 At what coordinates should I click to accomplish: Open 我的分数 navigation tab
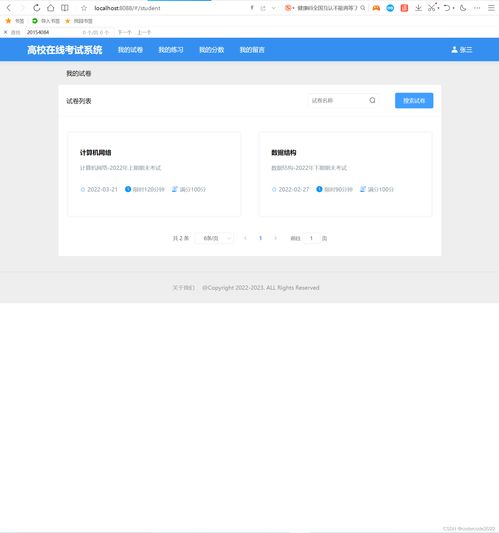(211, 50)
